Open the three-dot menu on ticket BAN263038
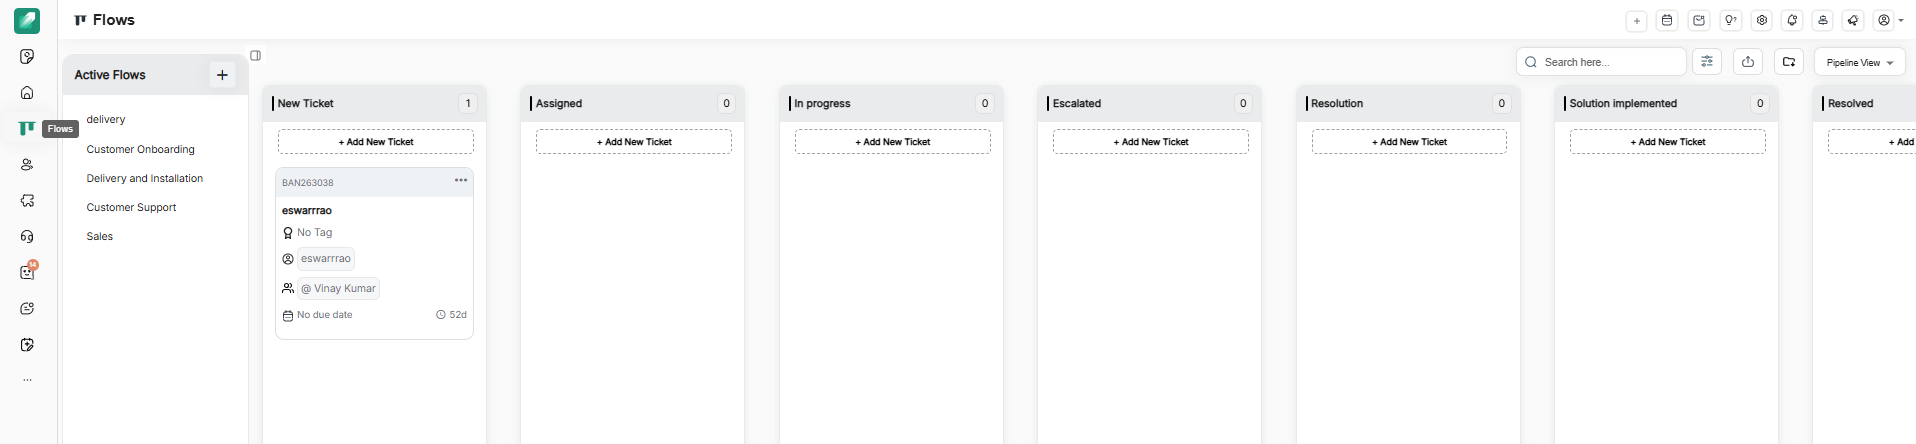This screenshot has width=1916, height=444. [x=461, y=181]
